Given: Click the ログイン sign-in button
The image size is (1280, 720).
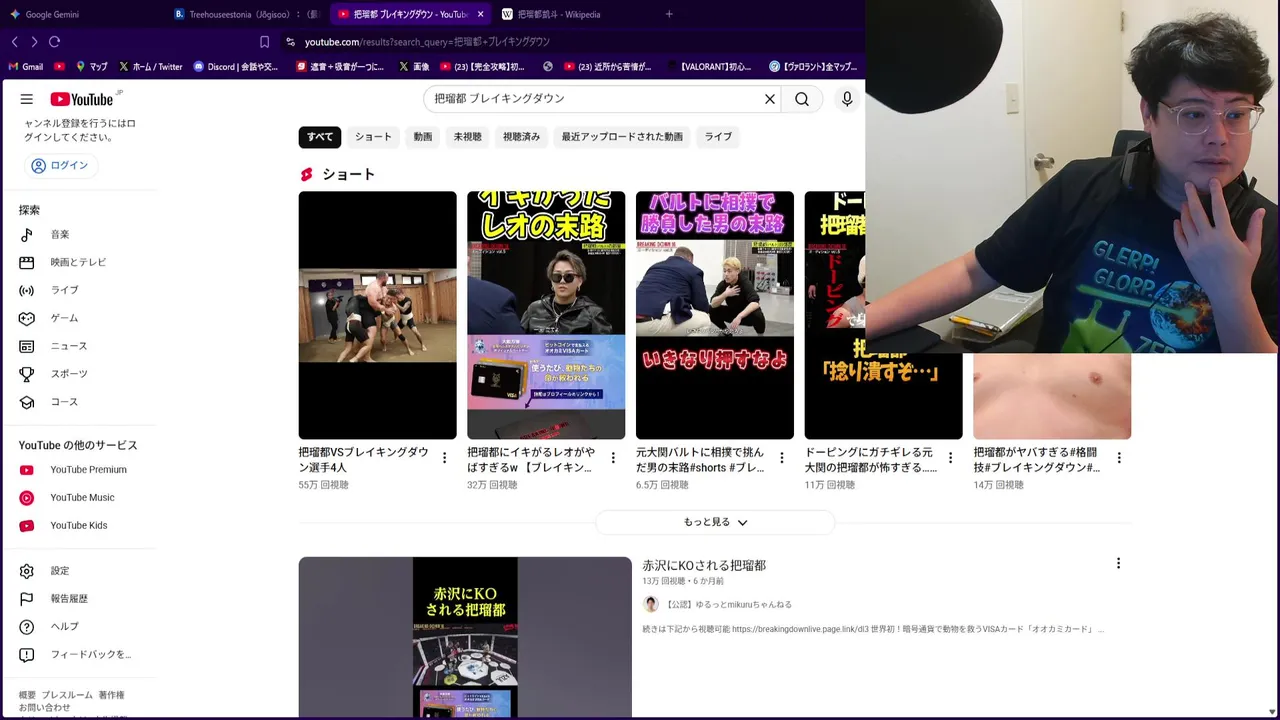Looking at the screenshot, I should click(x=60, y=166).
